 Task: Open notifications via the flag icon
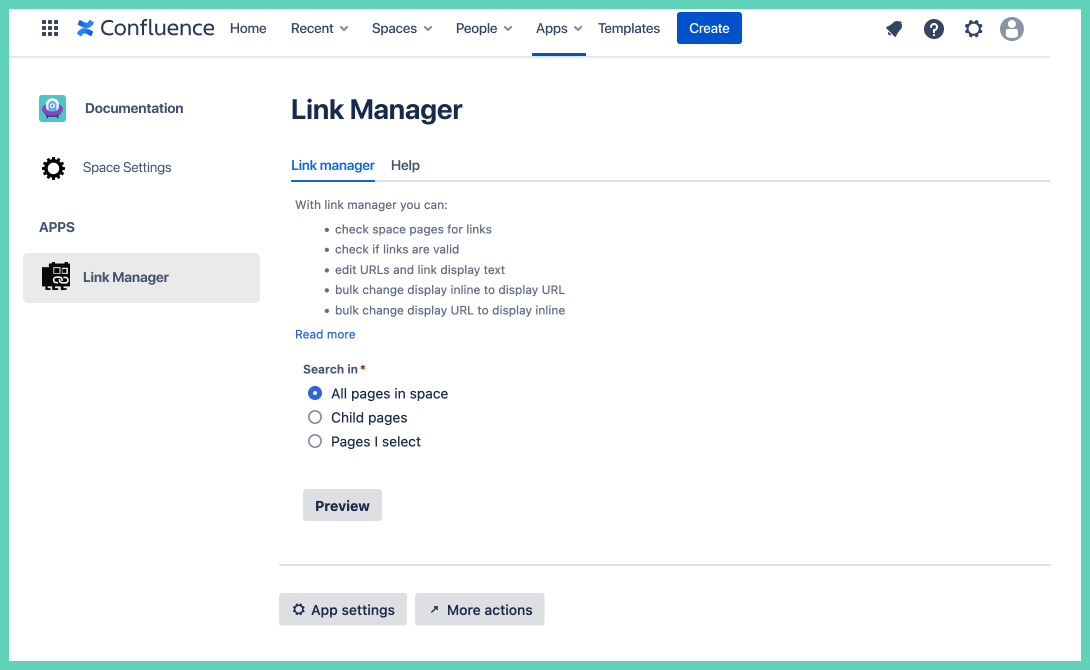893,29
